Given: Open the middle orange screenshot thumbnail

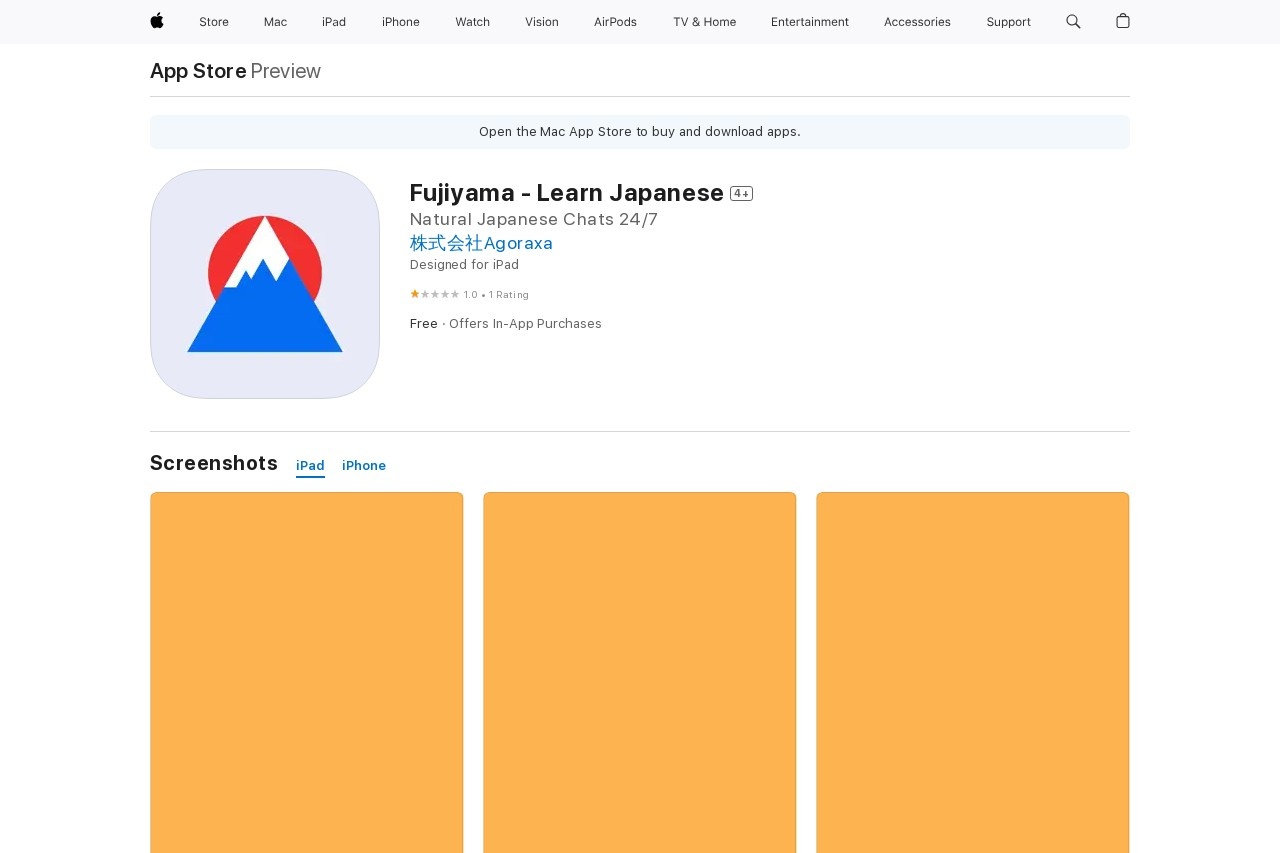Looking at the screenshot, I should (640, 672).
